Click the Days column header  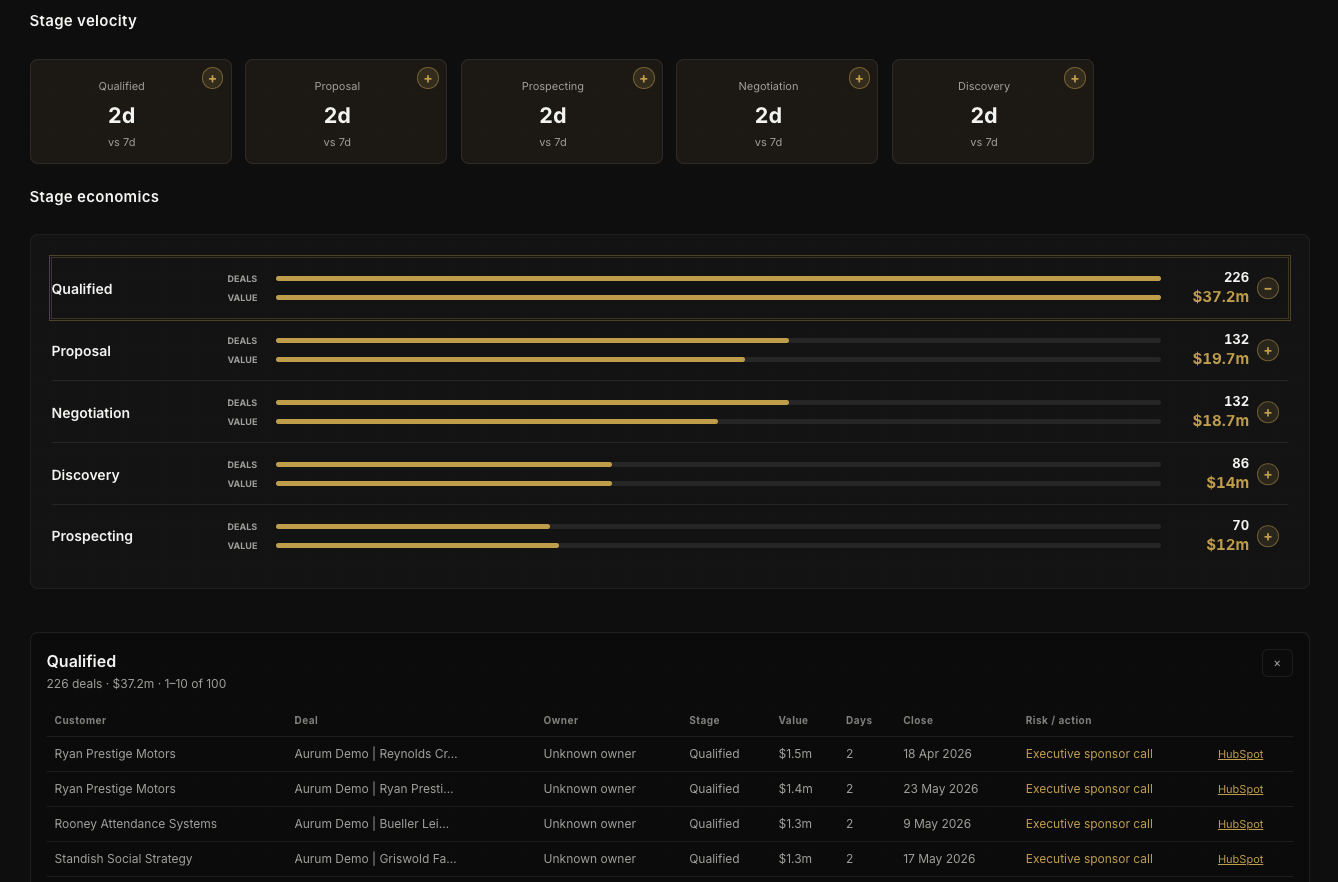click(x=859, y=720)
